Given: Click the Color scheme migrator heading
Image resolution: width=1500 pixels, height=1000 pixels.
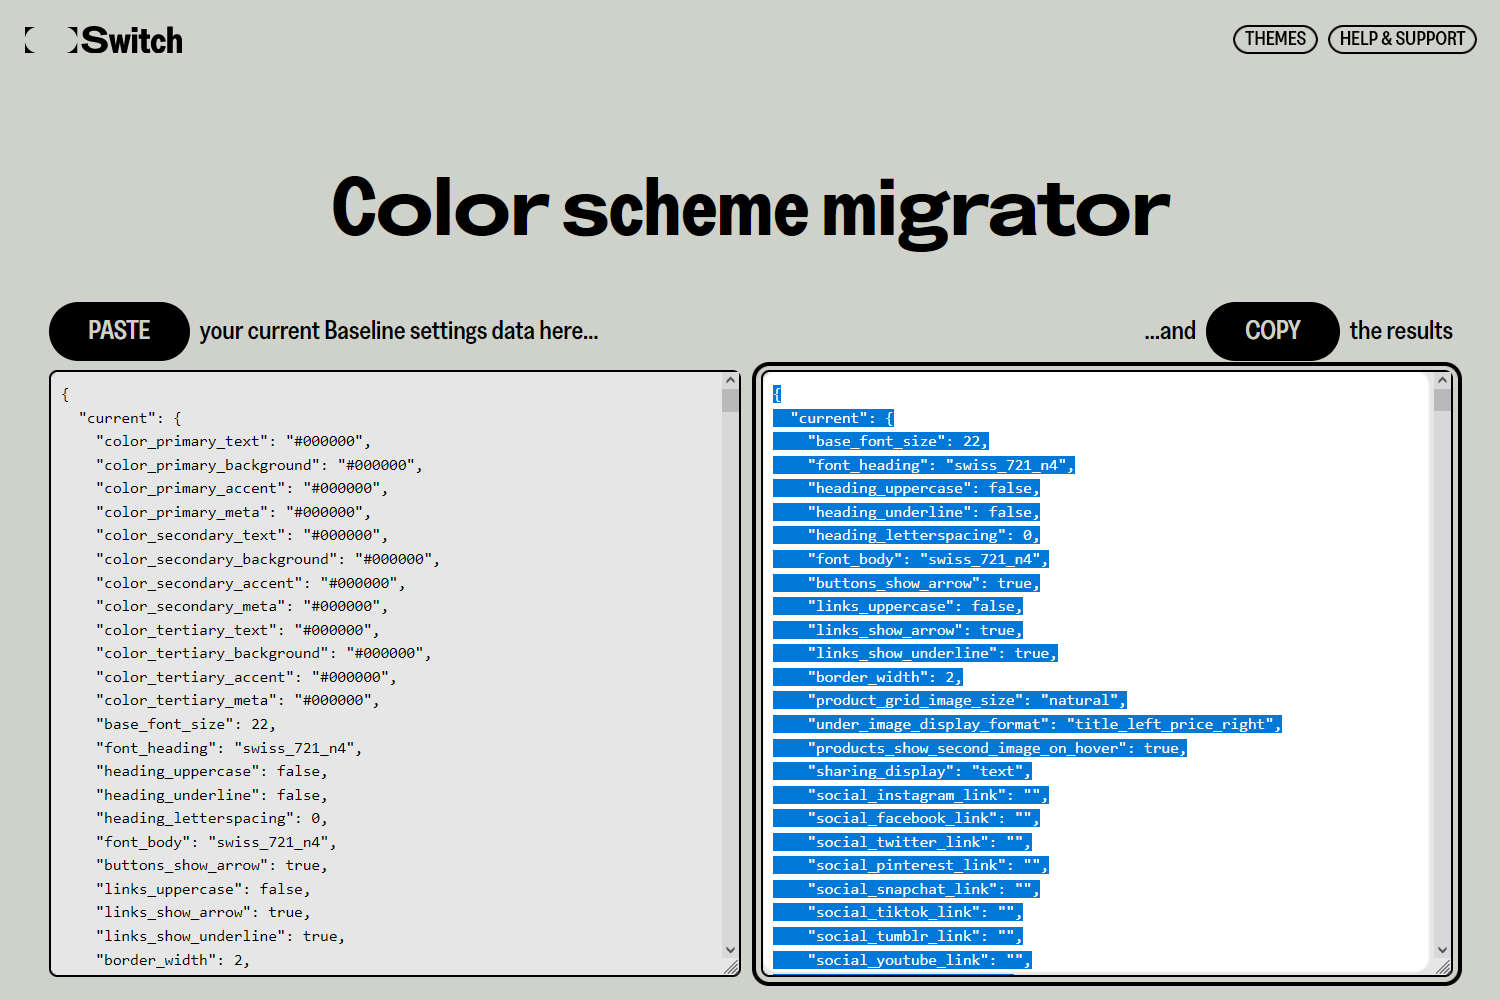Looking at the screenshot, I should pyautogui.click(x=750, y=208).
